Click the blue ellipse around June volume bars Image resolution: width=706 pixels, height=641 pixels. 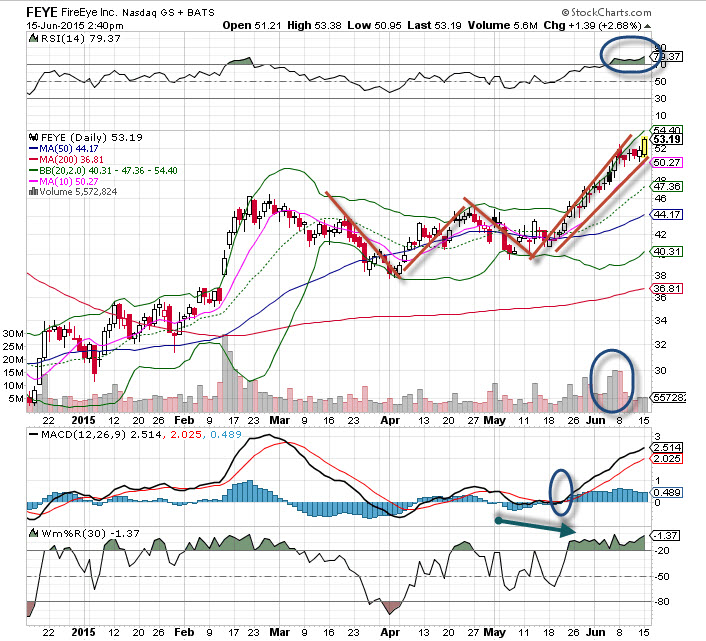pos(611,380)
